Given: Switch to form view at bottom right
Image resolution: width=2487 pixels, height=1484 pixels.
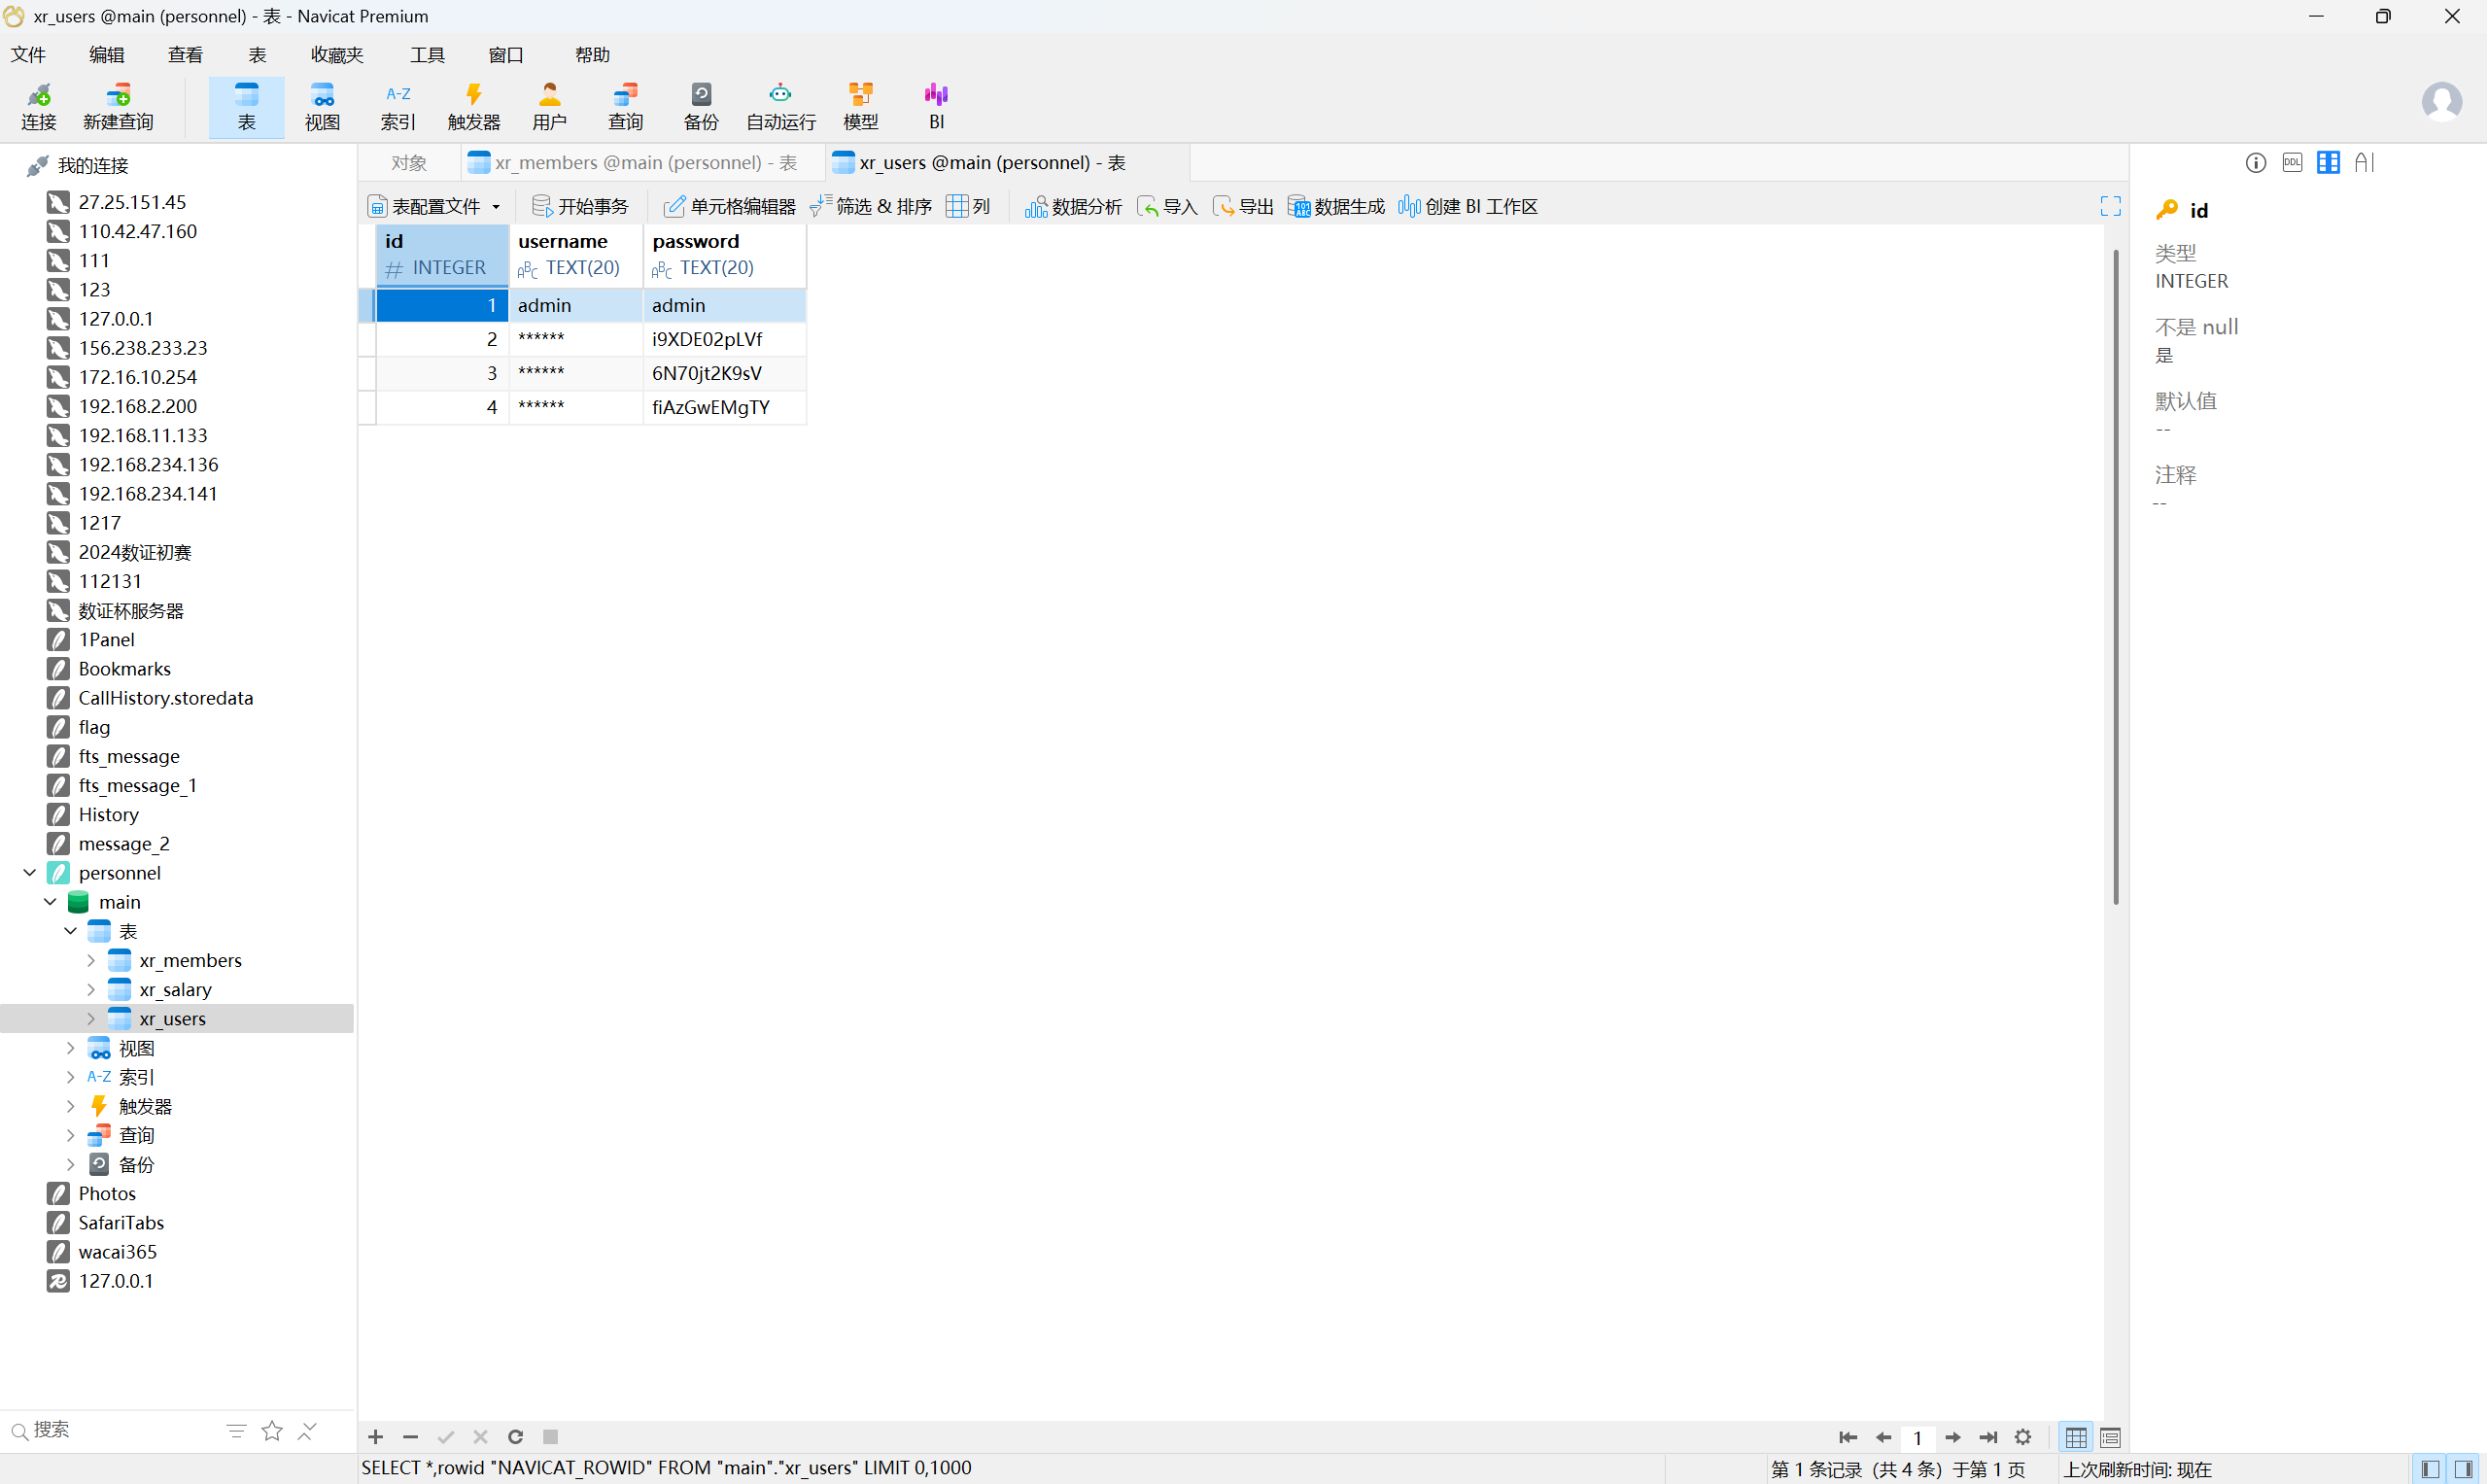Looking at the screenshot, I should (2110, 1438).
